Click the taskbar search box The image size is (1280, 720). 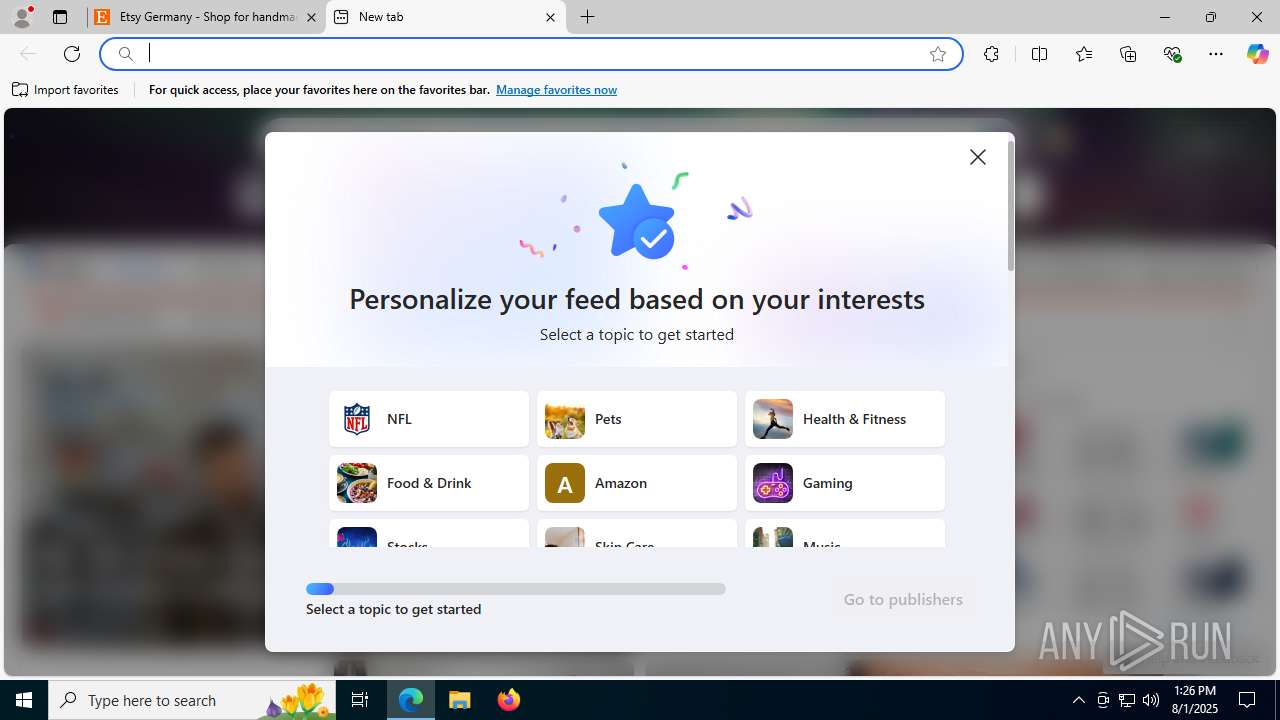point(193,700)
